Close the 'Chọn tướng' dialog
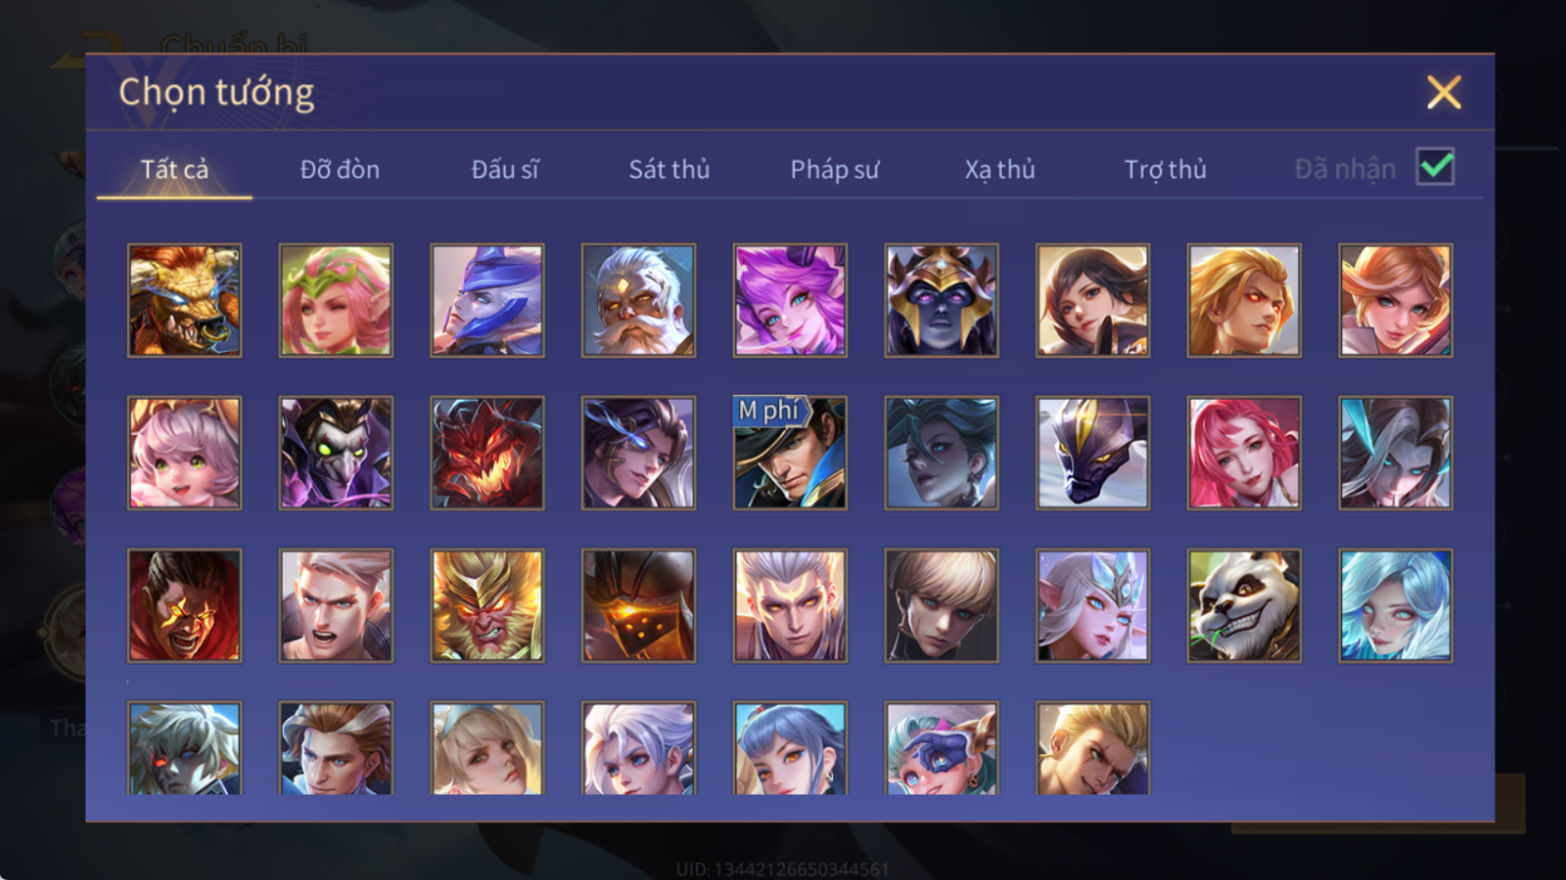 tap(1443, 93)
